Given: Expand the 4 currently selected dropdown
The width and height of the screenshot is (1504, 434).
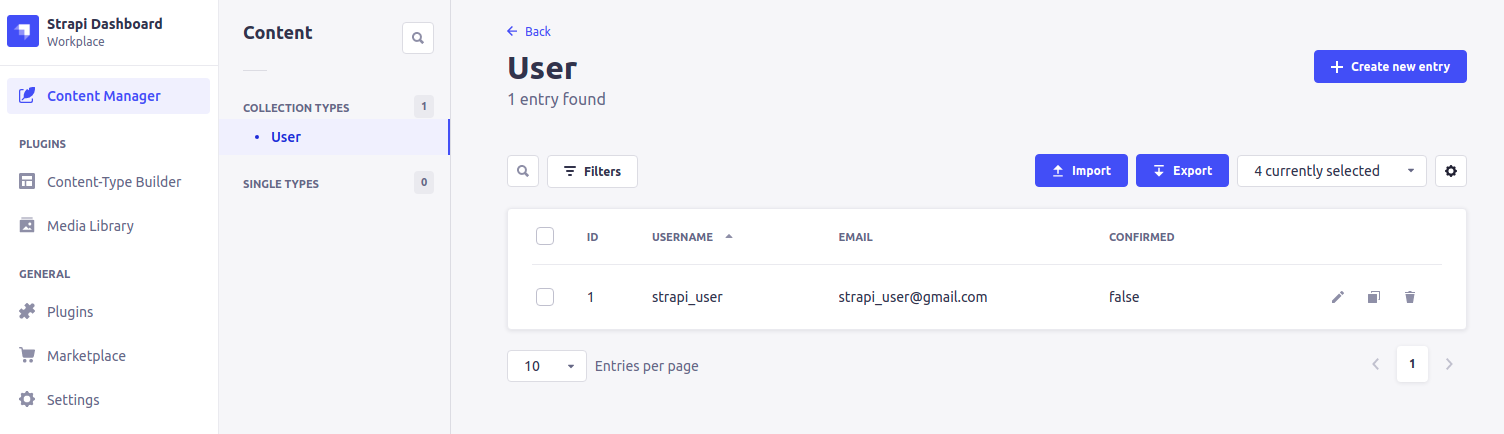Looking at the screenshot, I should tap(1332, 171).
